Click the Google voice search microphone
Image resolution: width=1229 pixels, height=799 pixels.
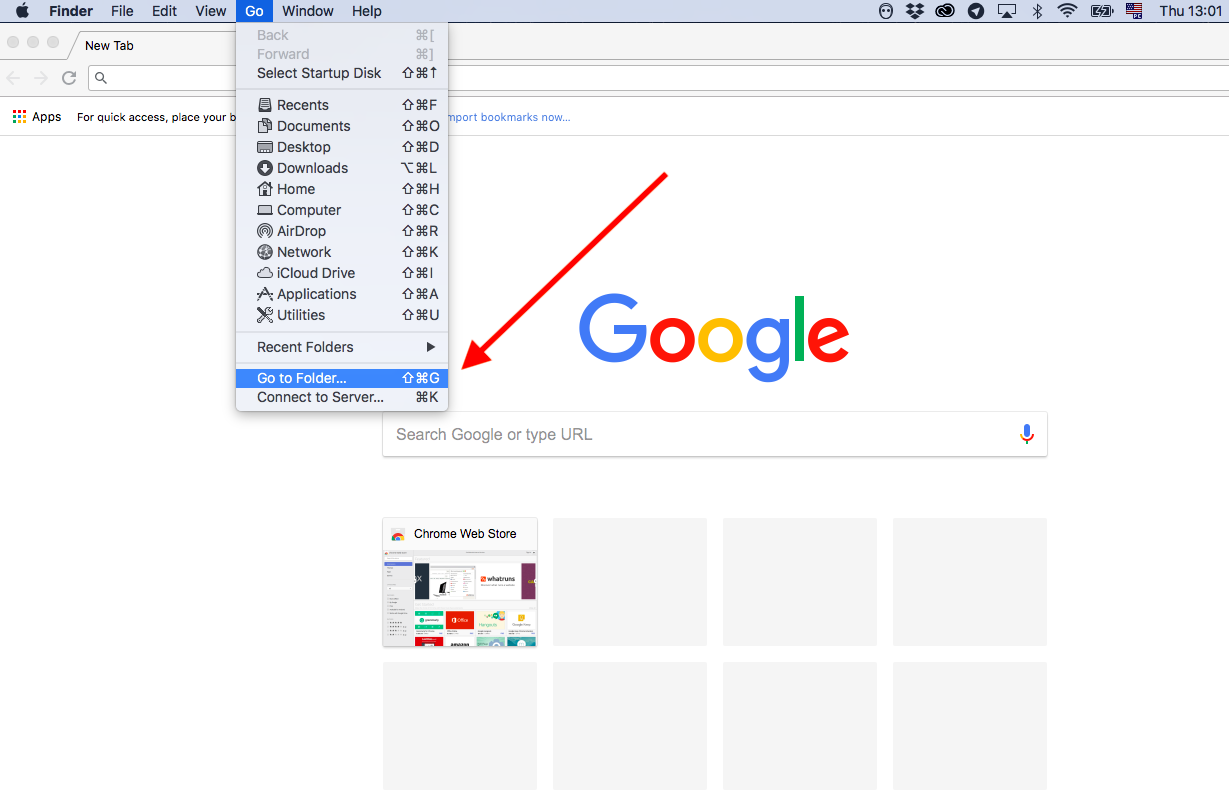(1026, 434)
